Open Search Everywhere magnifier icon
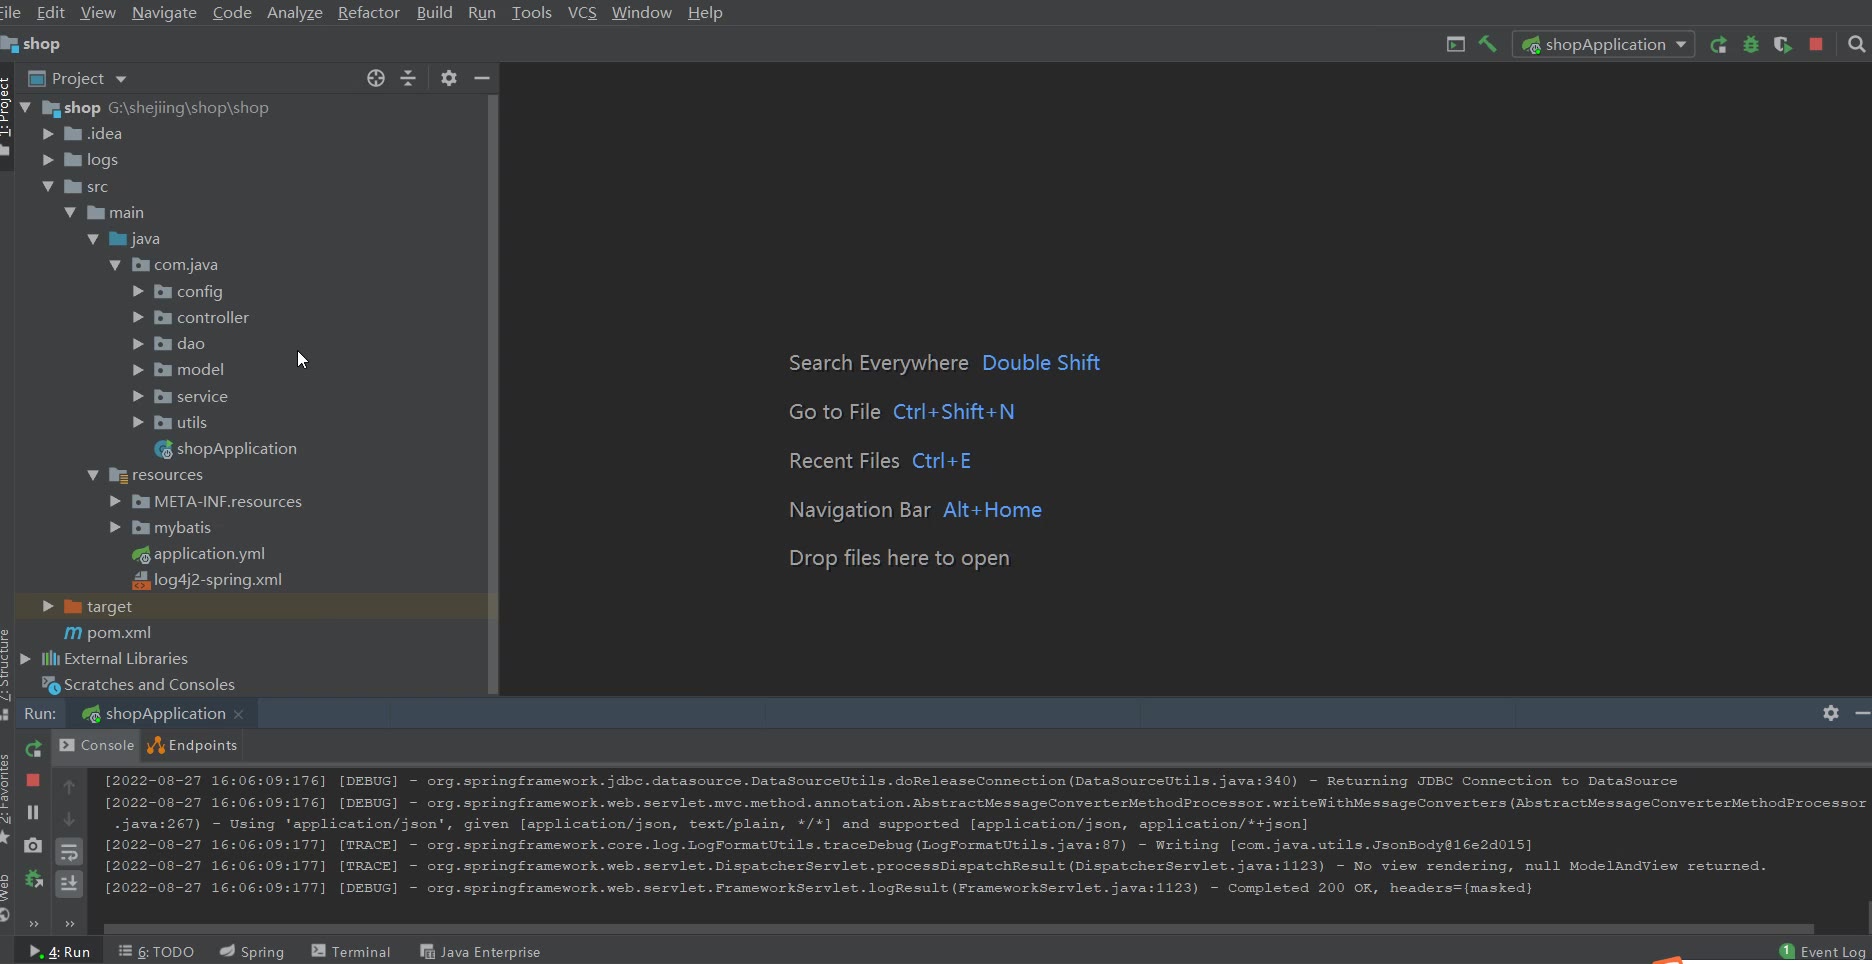The width and height of the screenshot is (1872, 964). pyautogui.click(x=1857, y=44)
